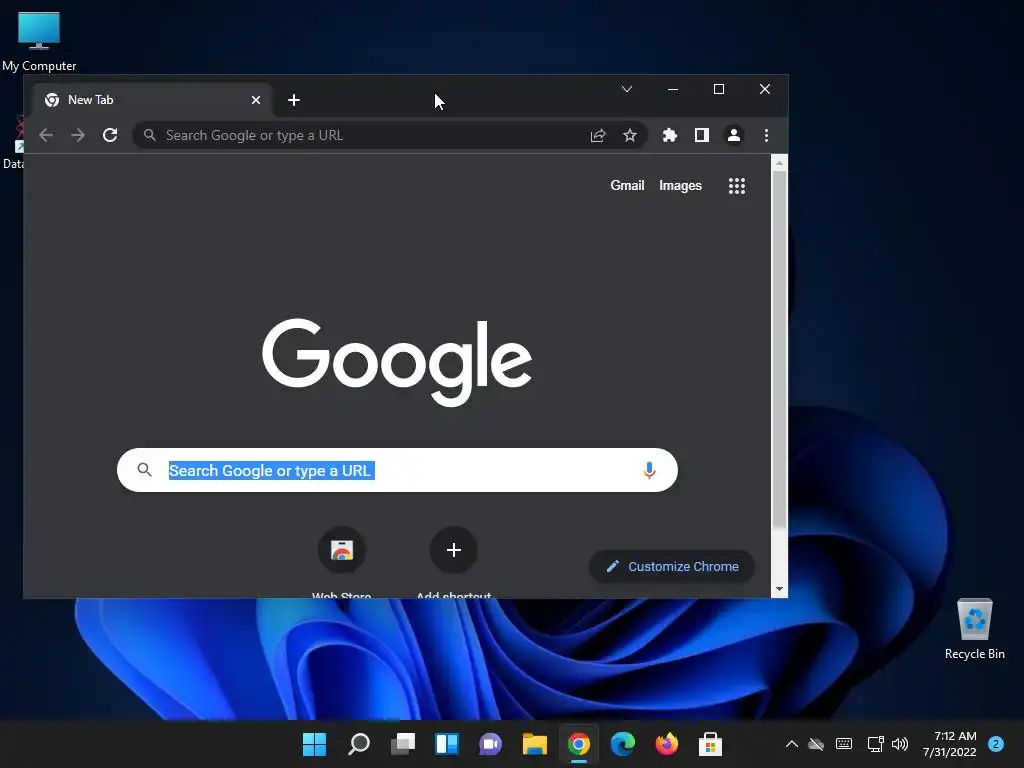
Task: Click the Chrome forward arrow
Action: 78,135
